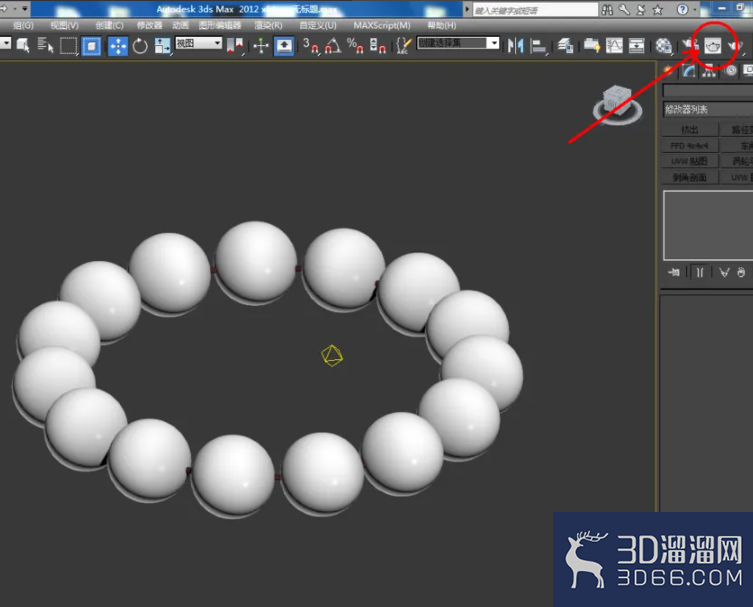
Task: Click Select and Manipulate icon
Action: click(261, 46)
